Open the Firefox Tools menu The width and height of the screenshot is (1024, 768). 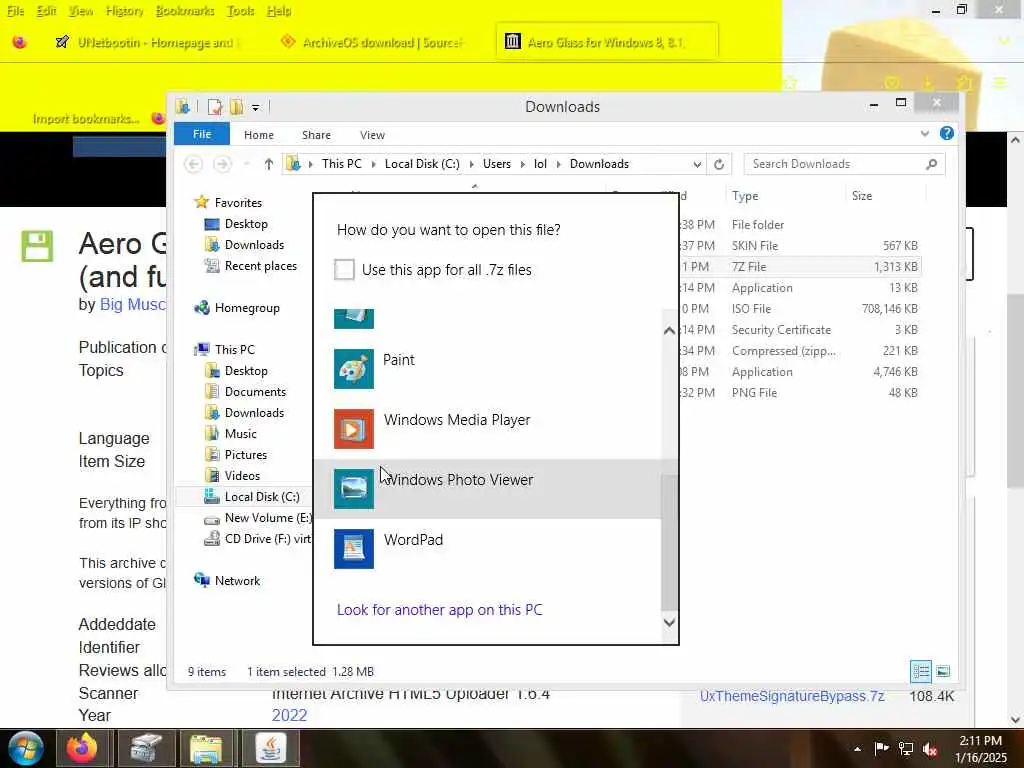point(240,10)
